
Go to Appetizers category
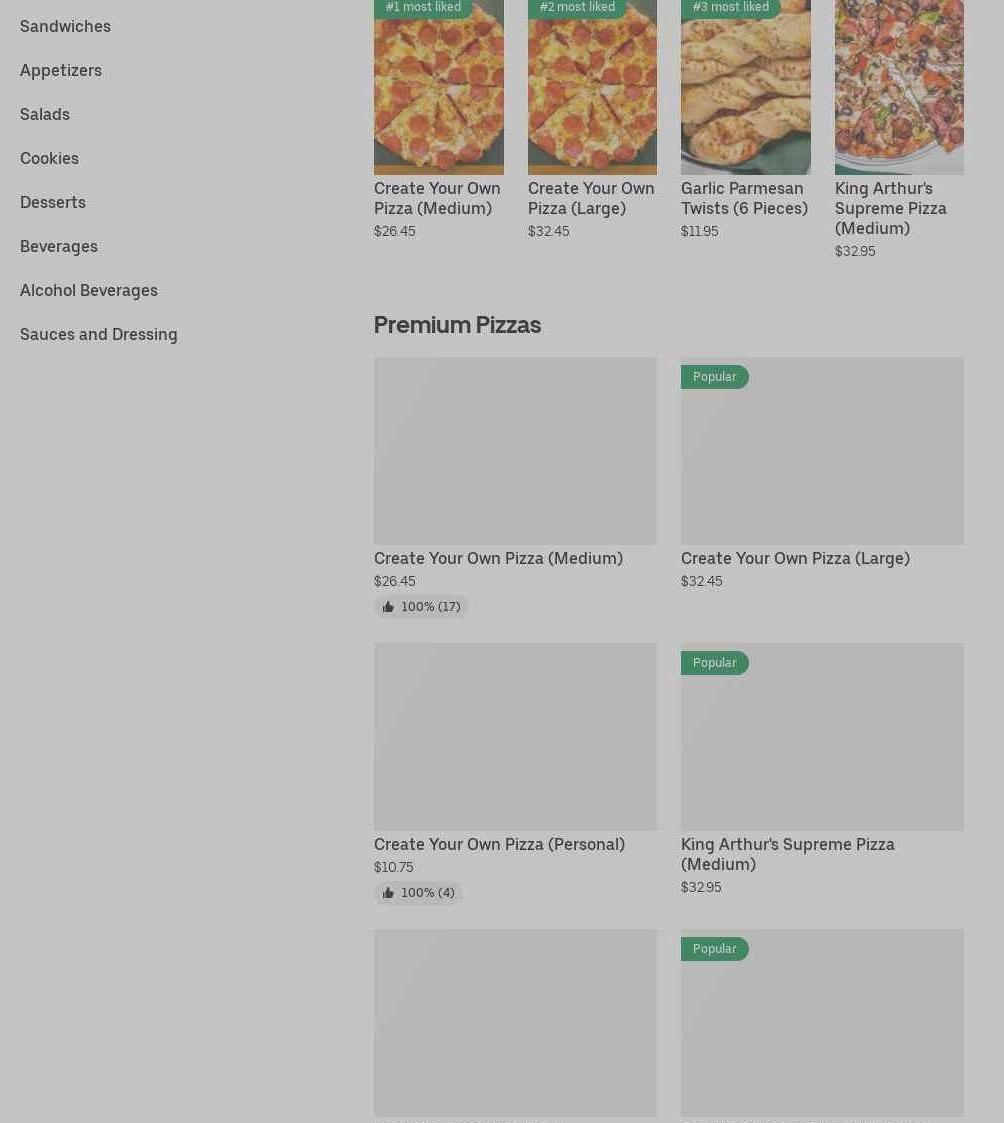[x=61, y=70]
